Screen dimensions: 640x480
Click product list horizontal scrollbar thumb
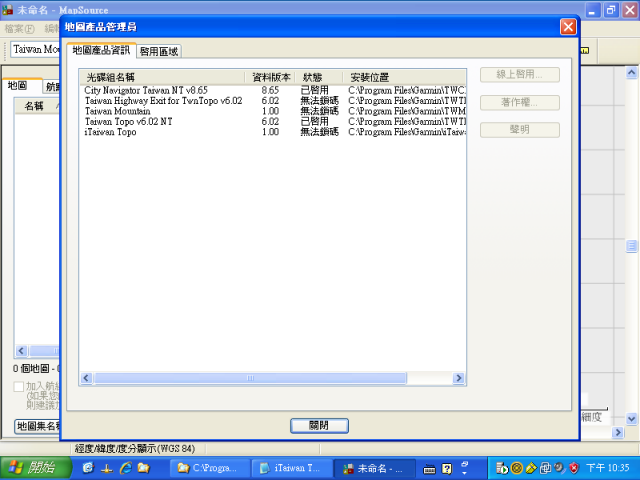point(250,378)
